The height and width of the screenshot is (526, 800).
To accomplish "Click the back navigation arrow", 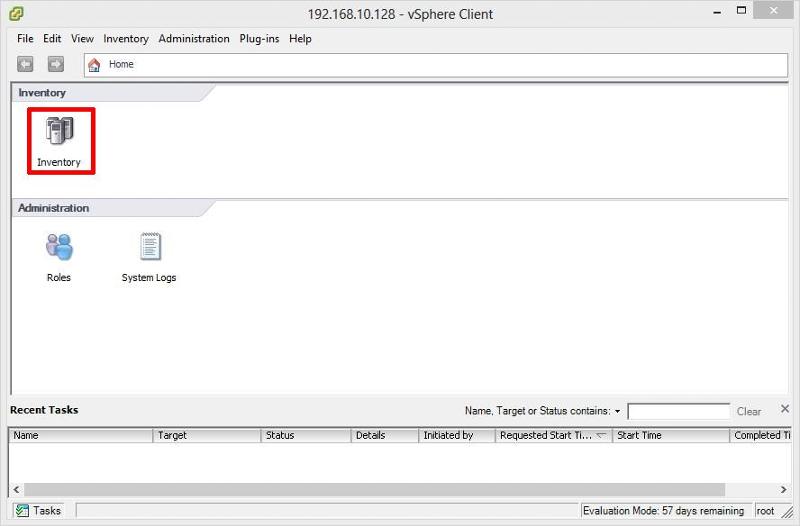I will pos(25,64).
